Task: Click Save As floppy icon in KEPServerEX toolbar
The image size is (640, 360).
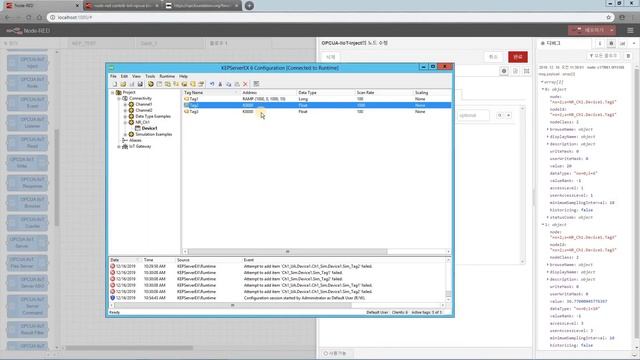Action: [x=140, y=84]
